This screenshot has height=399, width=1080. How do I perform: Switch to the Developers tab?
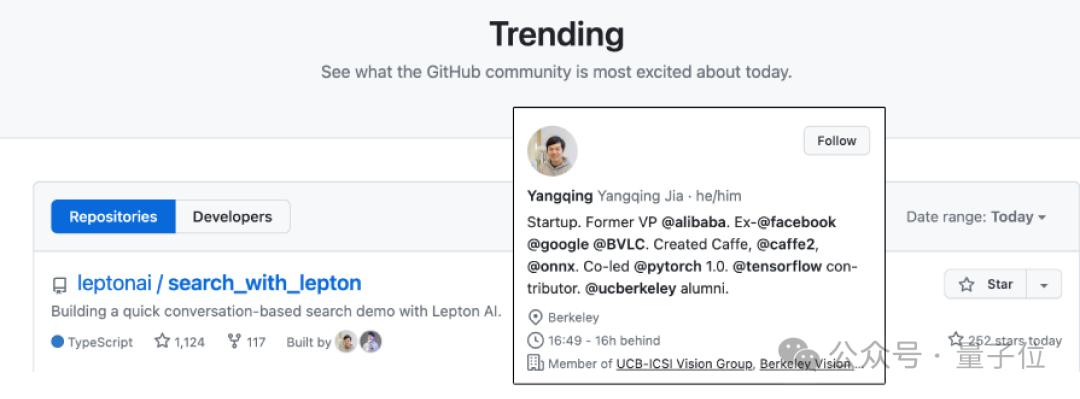(232, 217)
